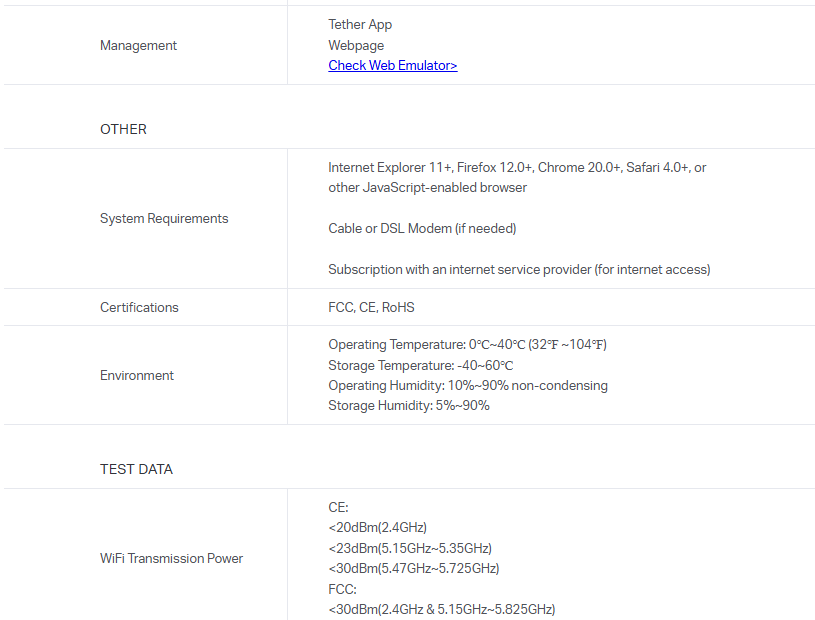The height and width of the screenshot is (620, 815).
Task: Click the <20dBm(2.4GHz) CE value
Action: (x=377, y=527)
